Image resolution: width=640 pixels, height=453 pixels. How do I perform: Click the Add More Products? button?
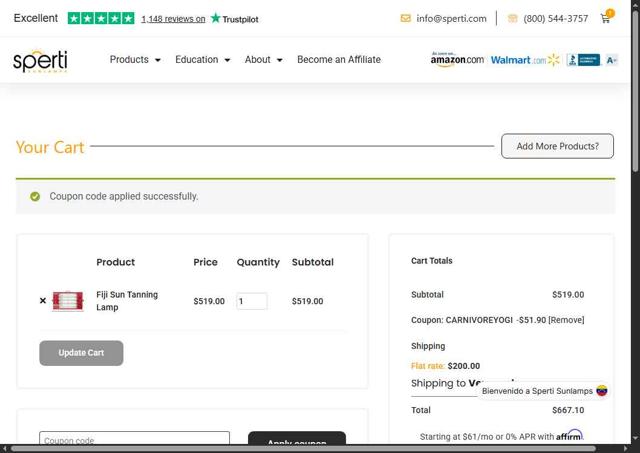tap(557, 146)
